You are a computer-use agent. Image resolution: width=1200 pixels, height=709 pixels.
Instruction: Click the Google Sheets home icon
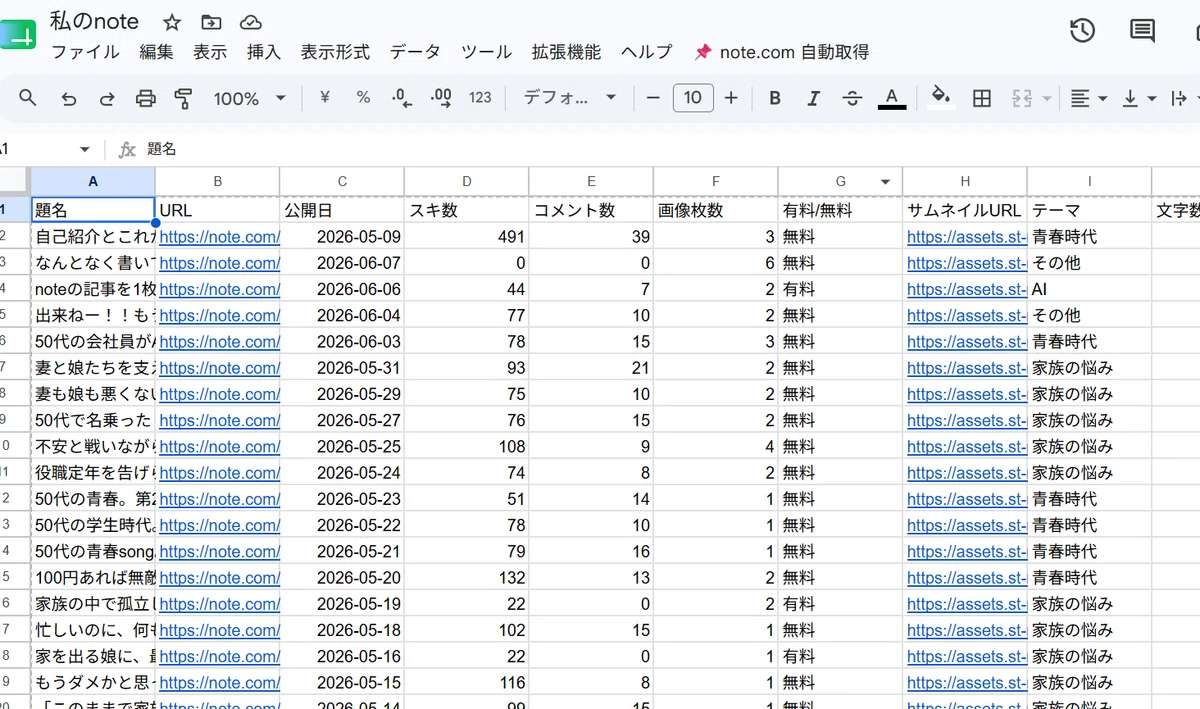15,36
